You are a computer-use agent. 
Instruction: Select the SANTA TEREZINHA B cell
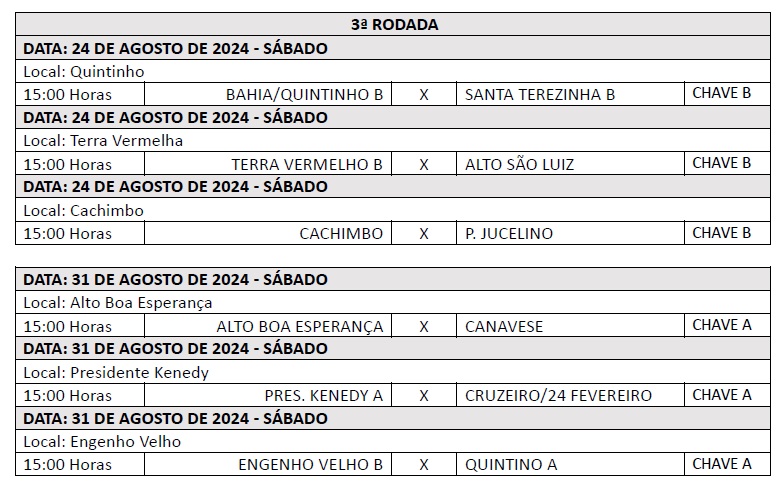point(570,94)
